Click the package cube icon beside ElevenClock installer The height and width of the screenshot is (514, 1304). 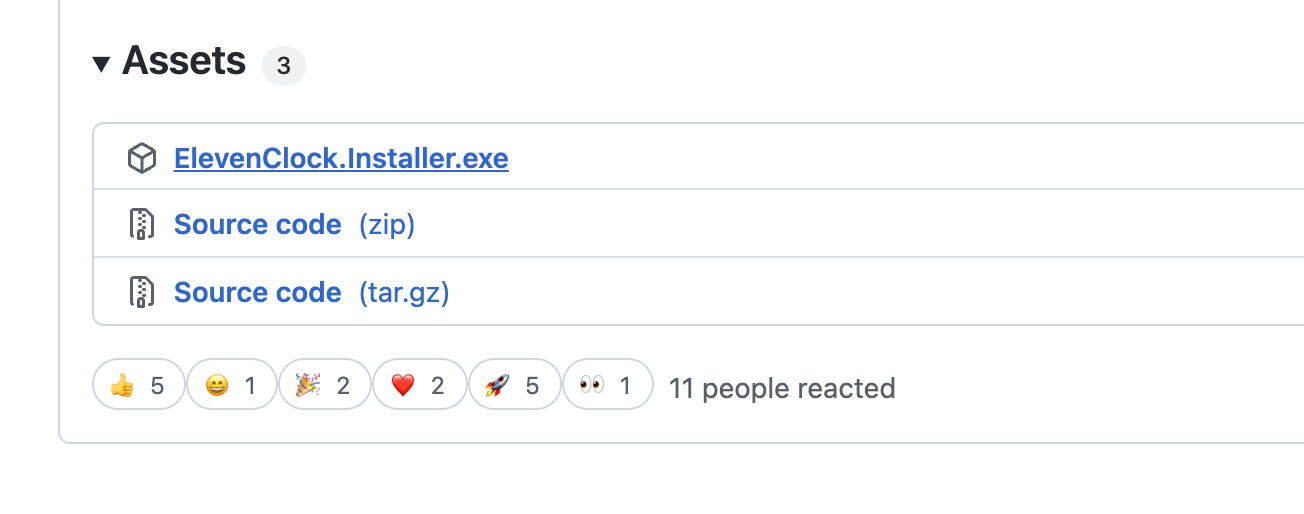142,158
